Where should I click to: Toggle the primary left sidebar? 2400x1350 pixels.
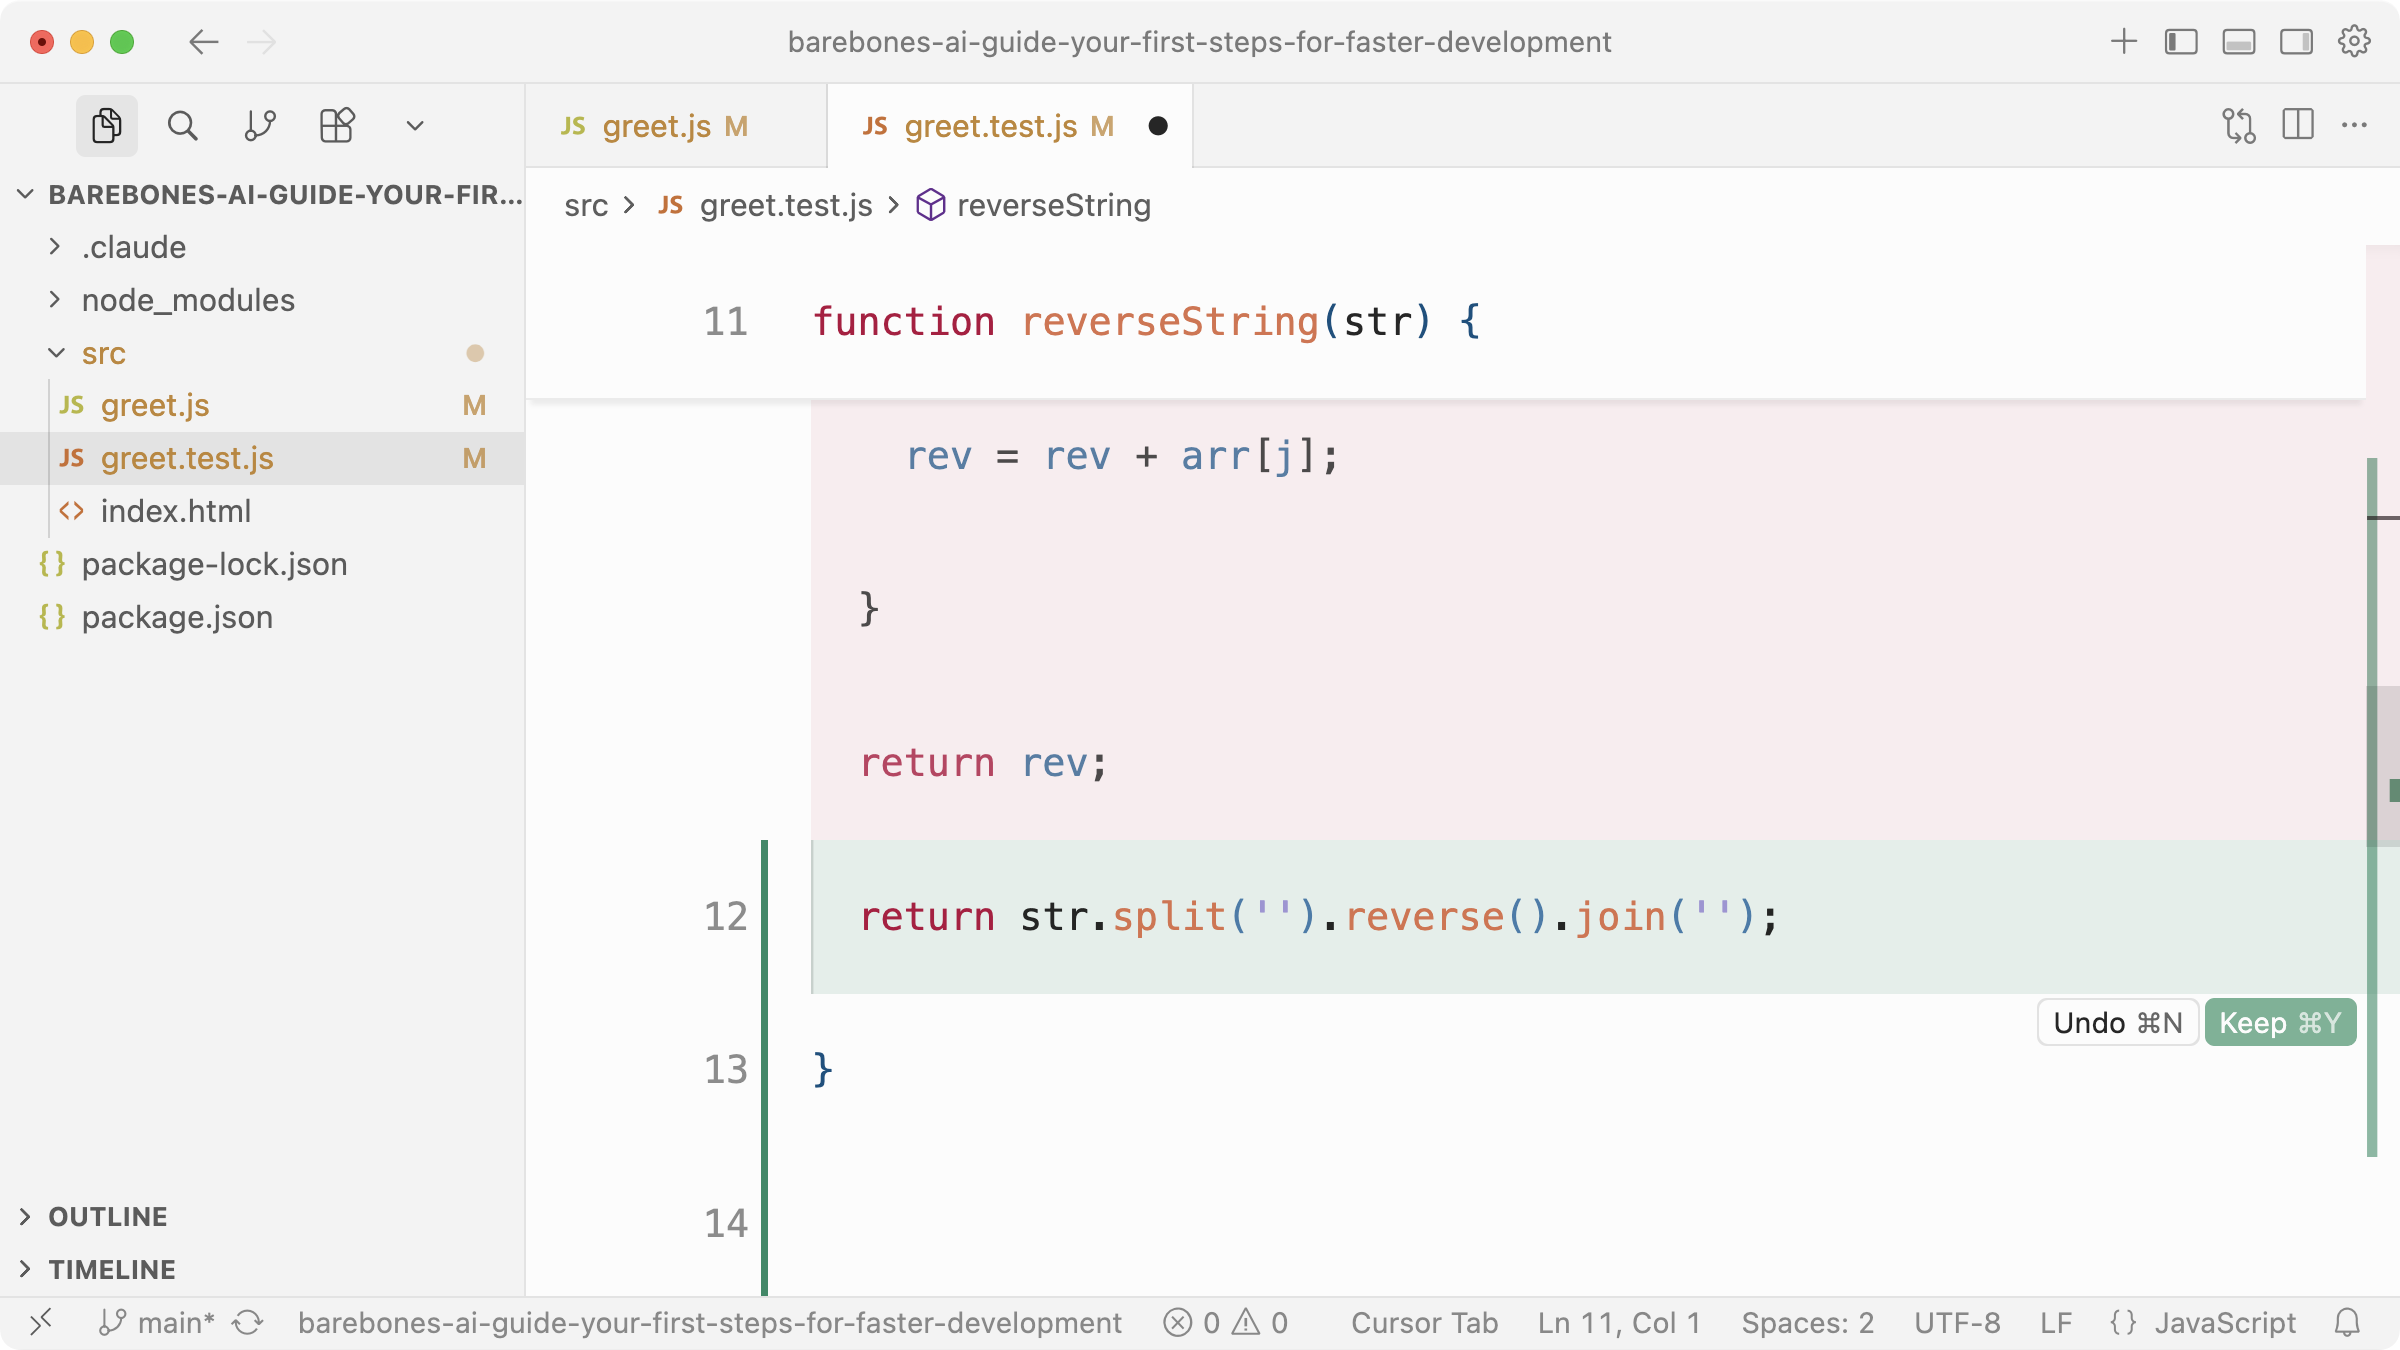[x=2181, y=42]
